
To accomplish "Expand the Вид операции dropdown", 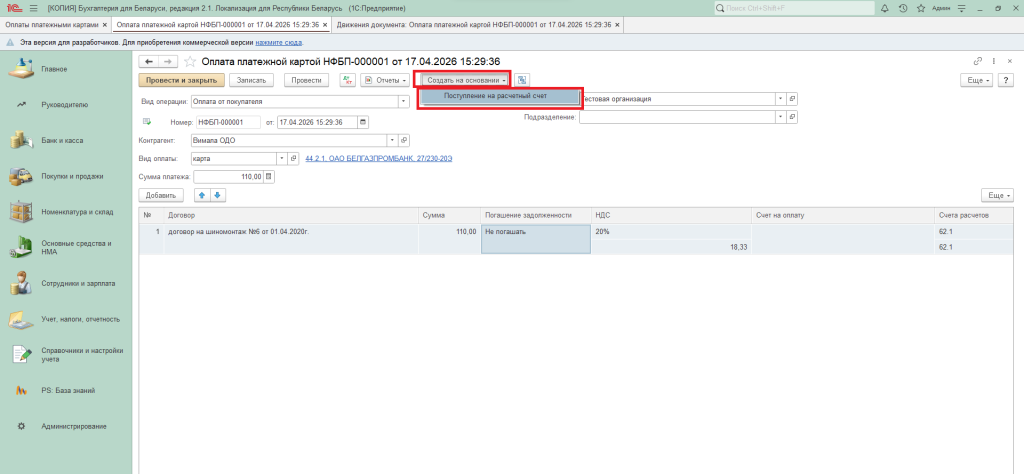I will click(403, 100).
